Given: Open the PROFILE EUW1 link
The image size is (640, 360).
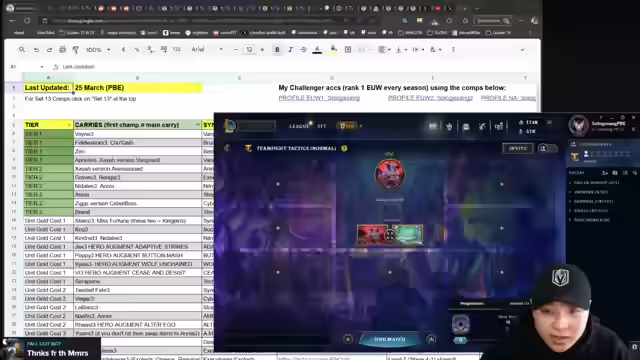Looking at the screenshot, I should point(319,98).
